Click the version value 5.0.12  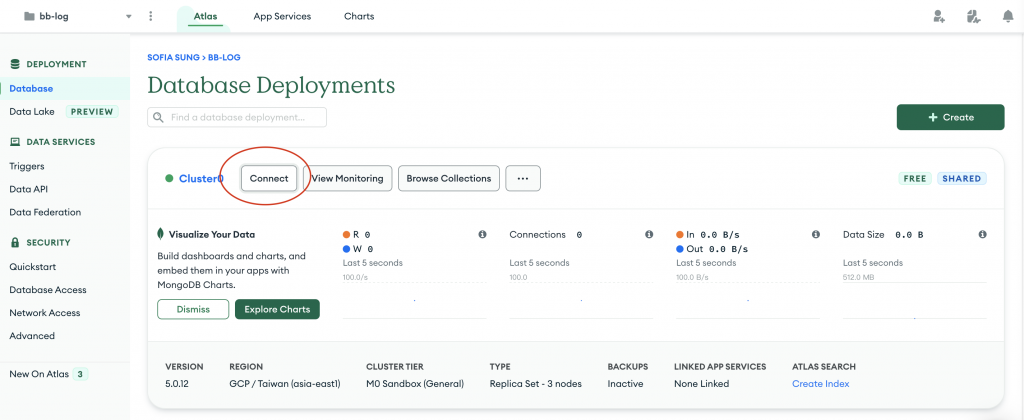tap(179, 384)
